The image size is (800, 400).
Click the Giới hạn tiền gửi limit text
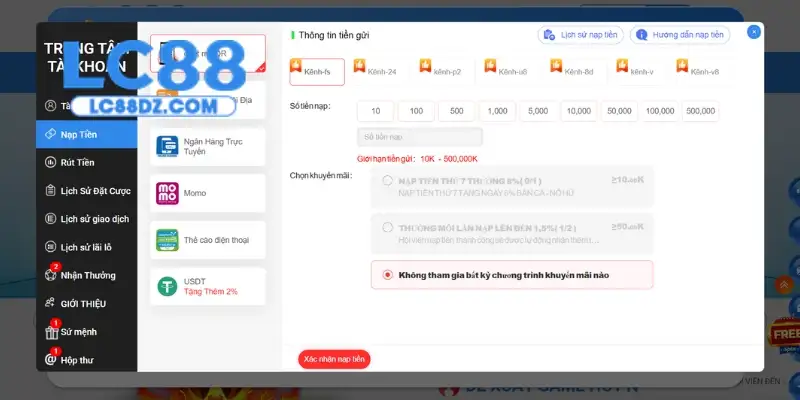(417, 159)
